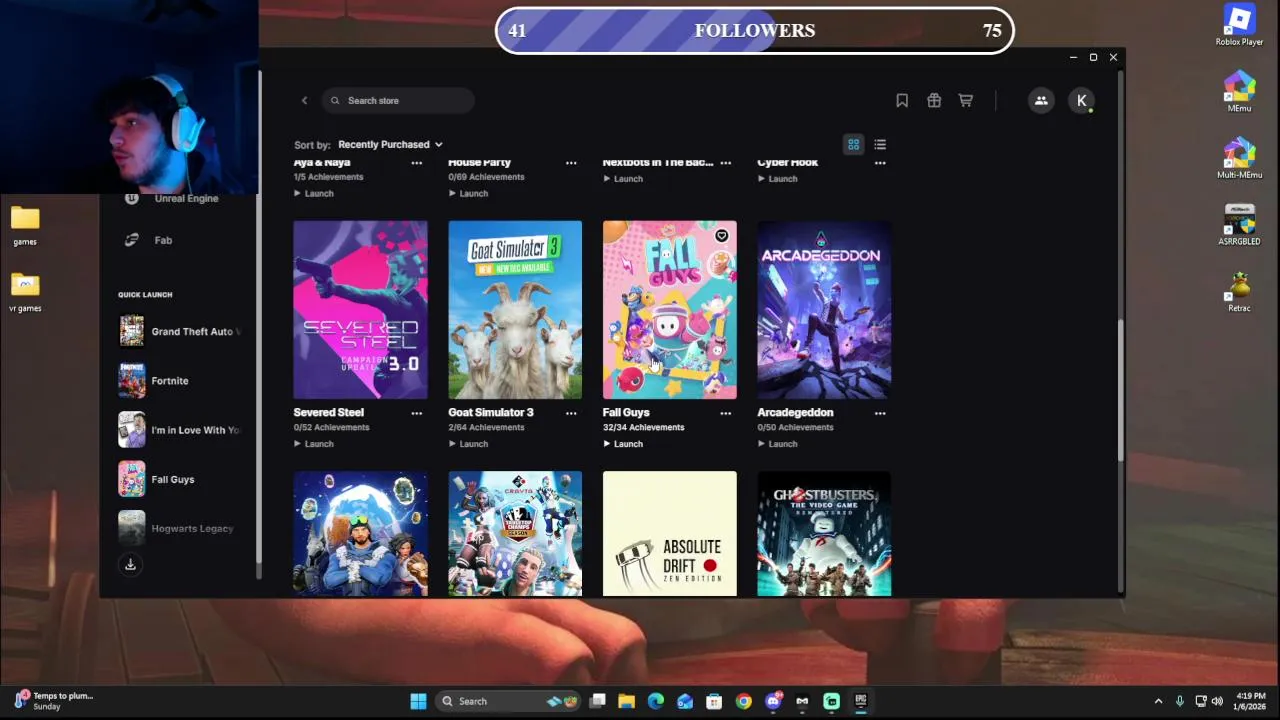Open the games desktop folder

pos(25,226)
